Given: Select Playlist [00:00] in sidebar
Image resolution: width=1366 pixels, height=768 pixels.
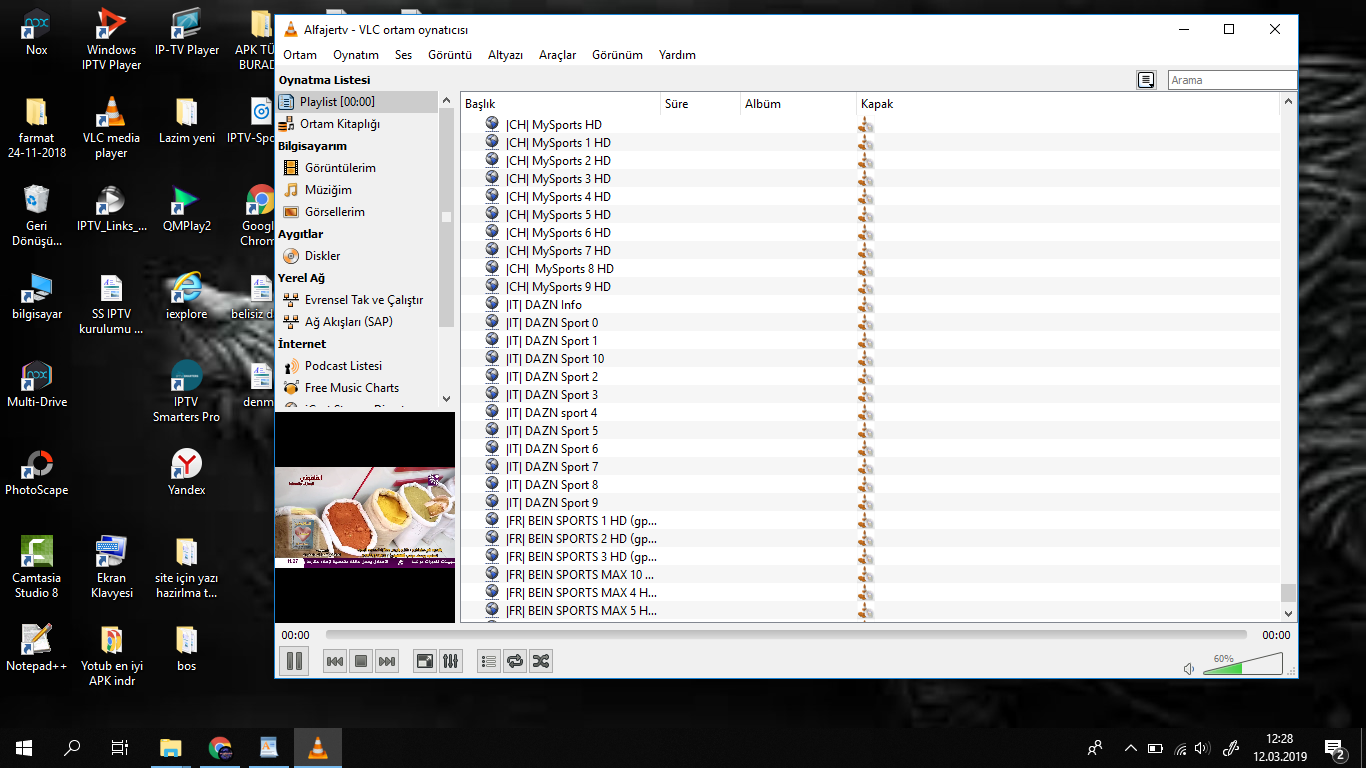Looking at the screenshot, I should click(357, 102).
